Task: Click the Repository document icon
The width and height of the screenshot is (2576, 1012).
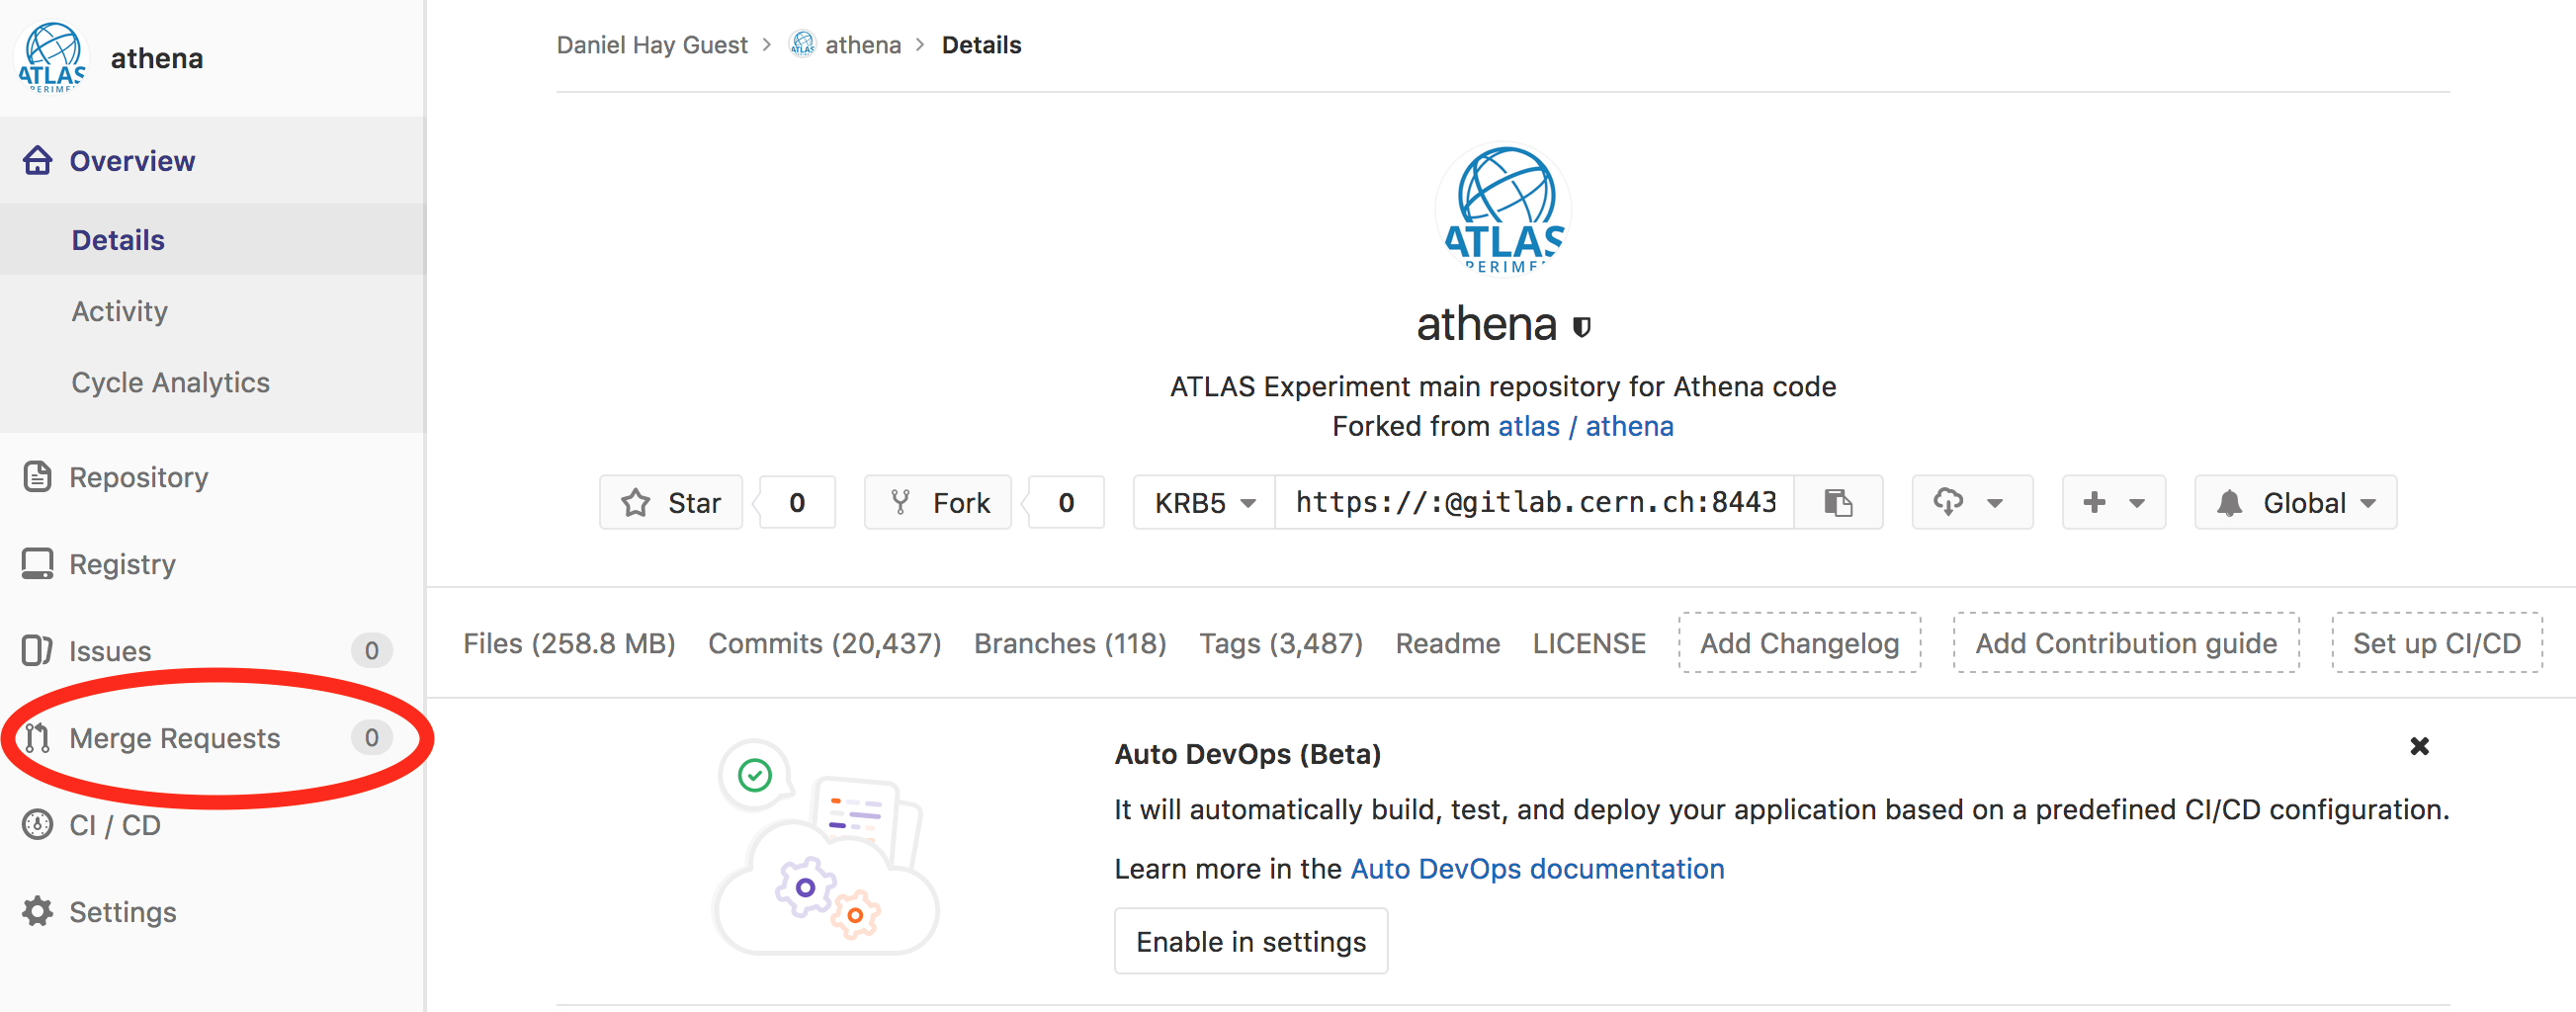Action: [38, 477]
